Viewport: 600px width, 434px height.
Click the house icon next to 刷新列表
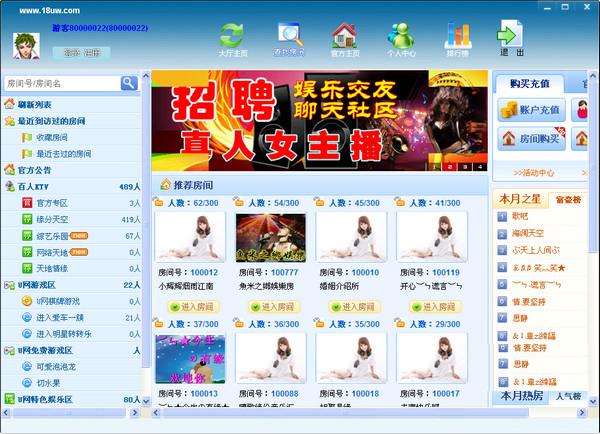click(x=10, y=104)
